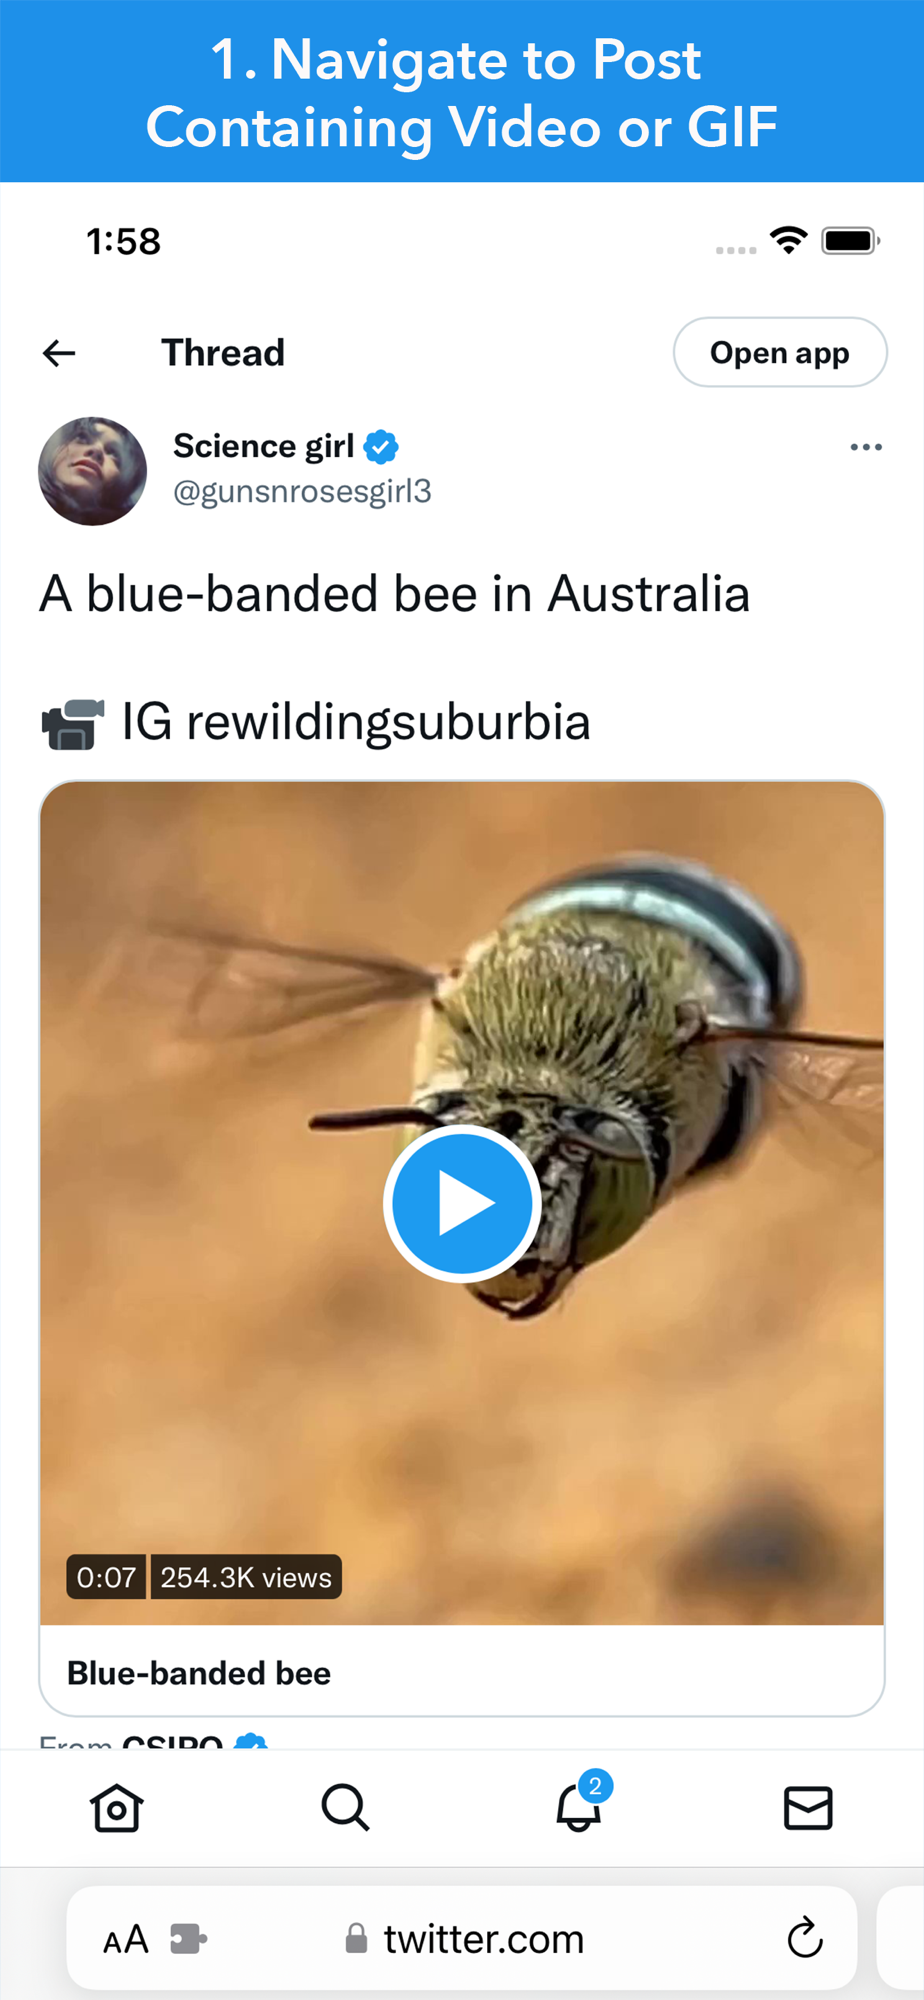924x2000 pixels.
Task: Open the AA page settings menu
Action: pyautogui.click(x=126, y=1940)
